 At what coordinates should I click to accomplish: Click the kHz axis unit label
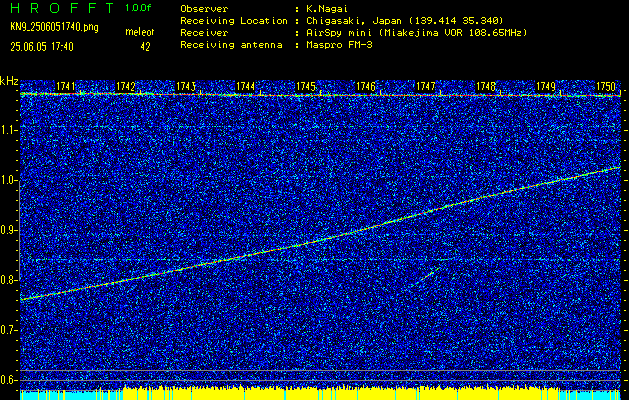pyautogui.click(x=9, y=81)
